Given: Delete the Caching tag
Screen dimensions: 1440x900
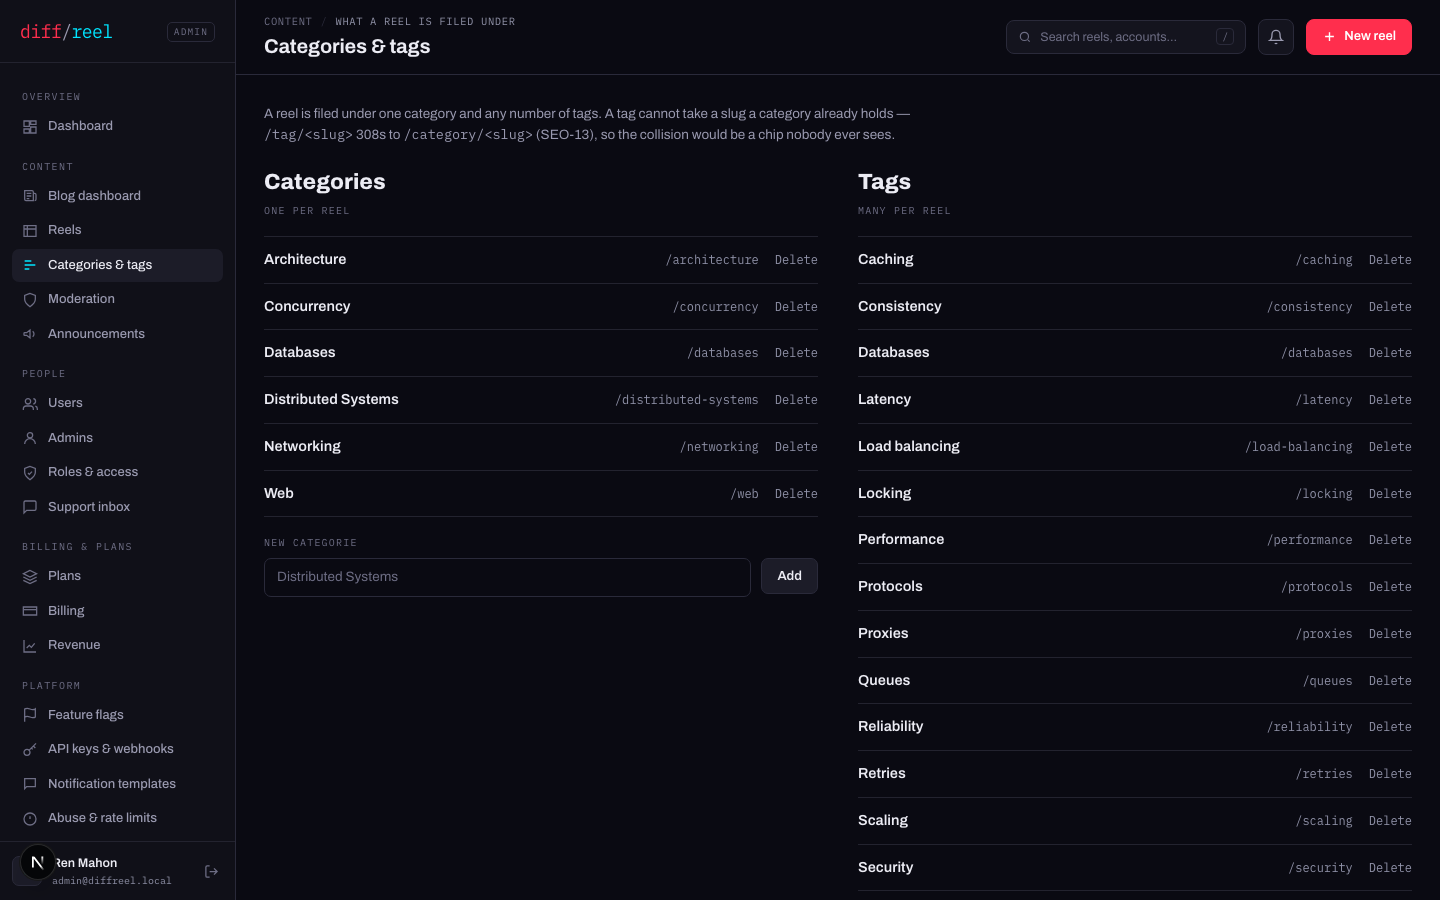Looking at the screenshot, I should pyautogui.click(x=1390, y=260).
